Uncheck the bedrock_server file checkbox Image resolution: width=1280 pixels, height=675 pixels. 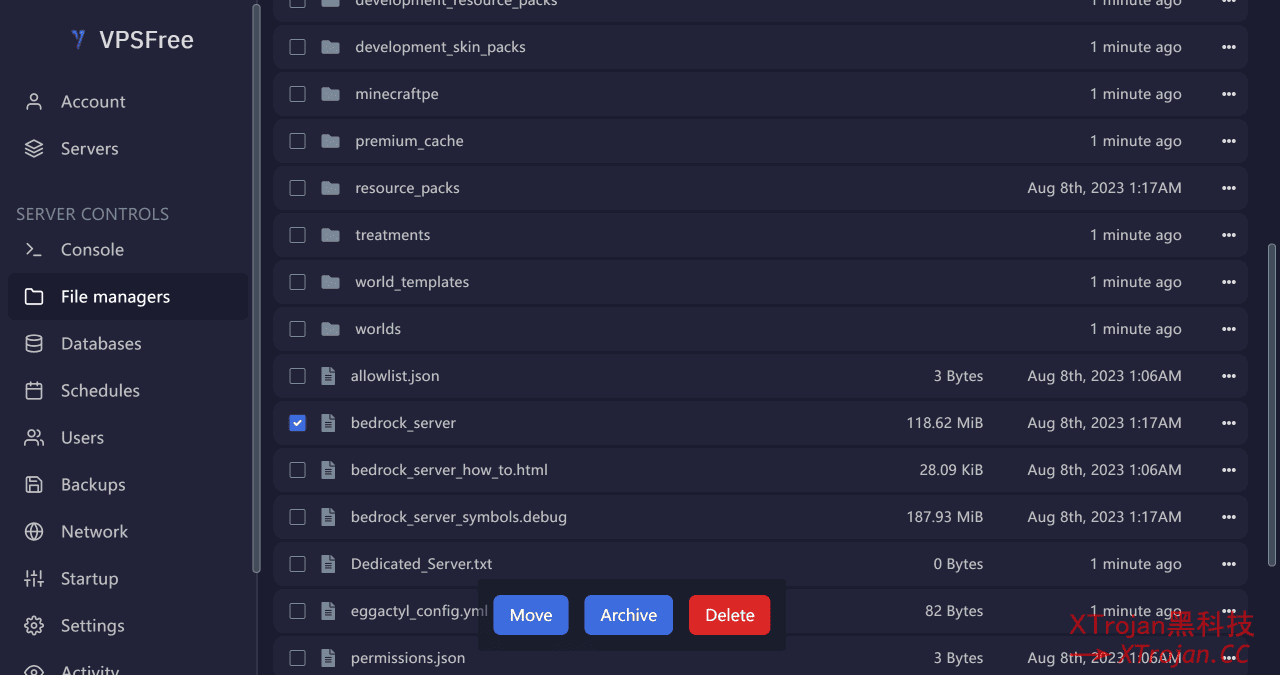pyautogui.click(x=297, y=423)
